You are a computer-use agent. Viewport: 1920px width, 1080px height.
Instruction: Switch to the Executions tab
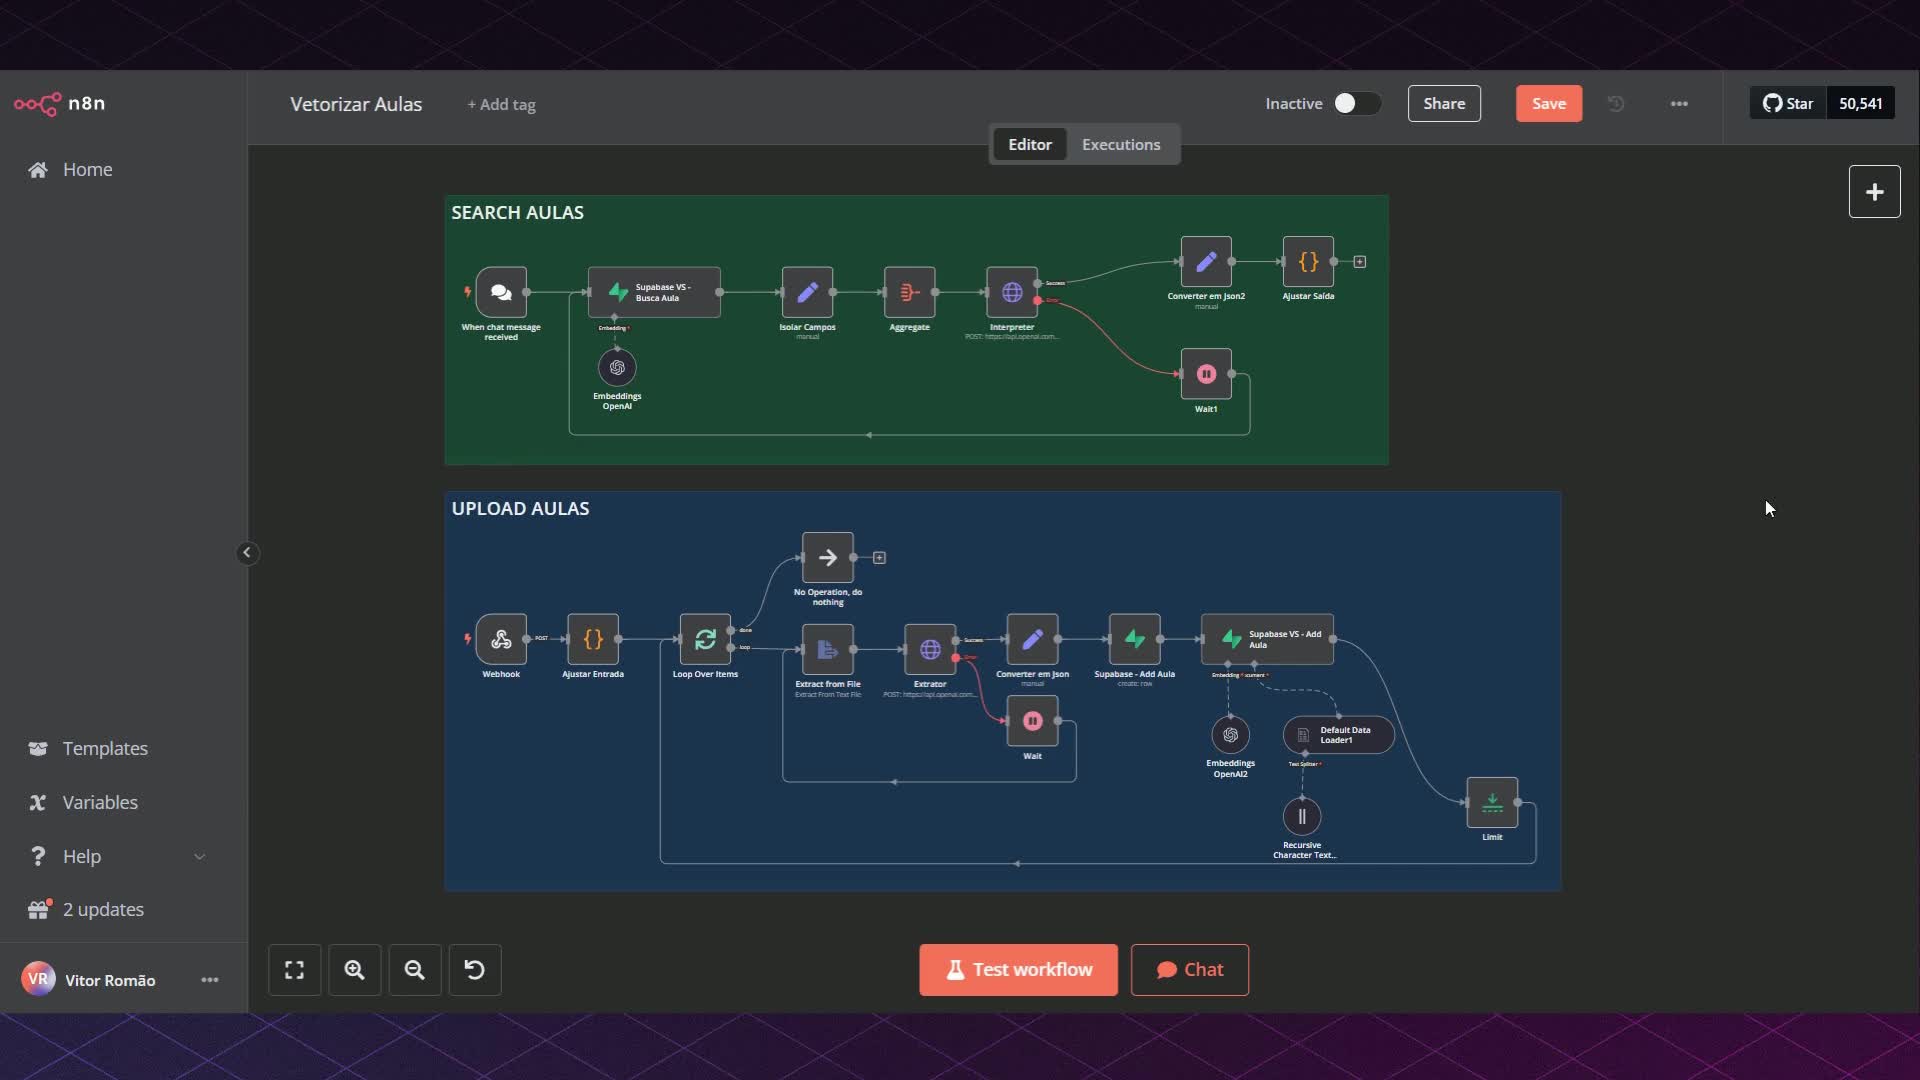[1120, 145]
